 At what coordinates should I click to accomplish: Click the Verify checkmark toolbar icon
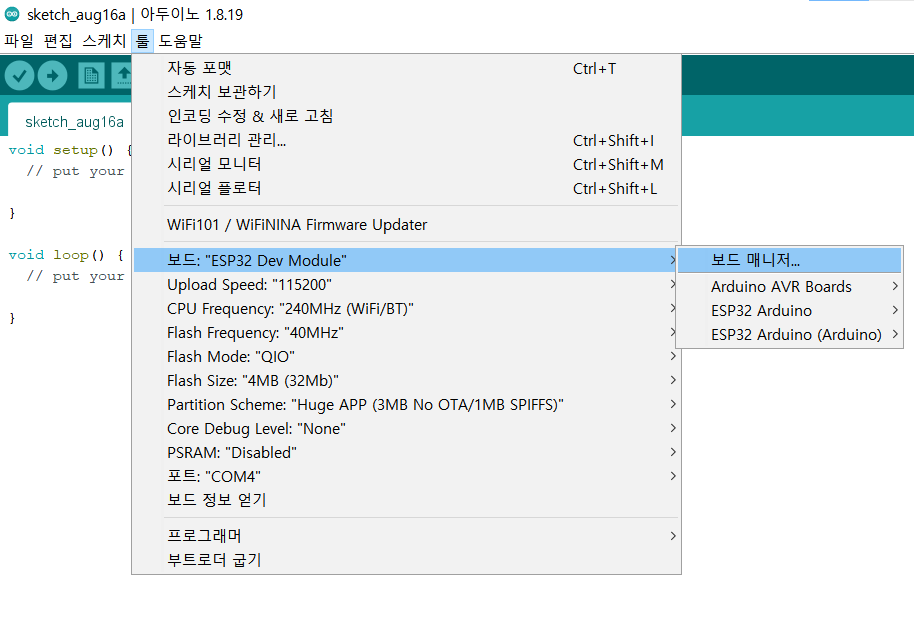(19, 76)
